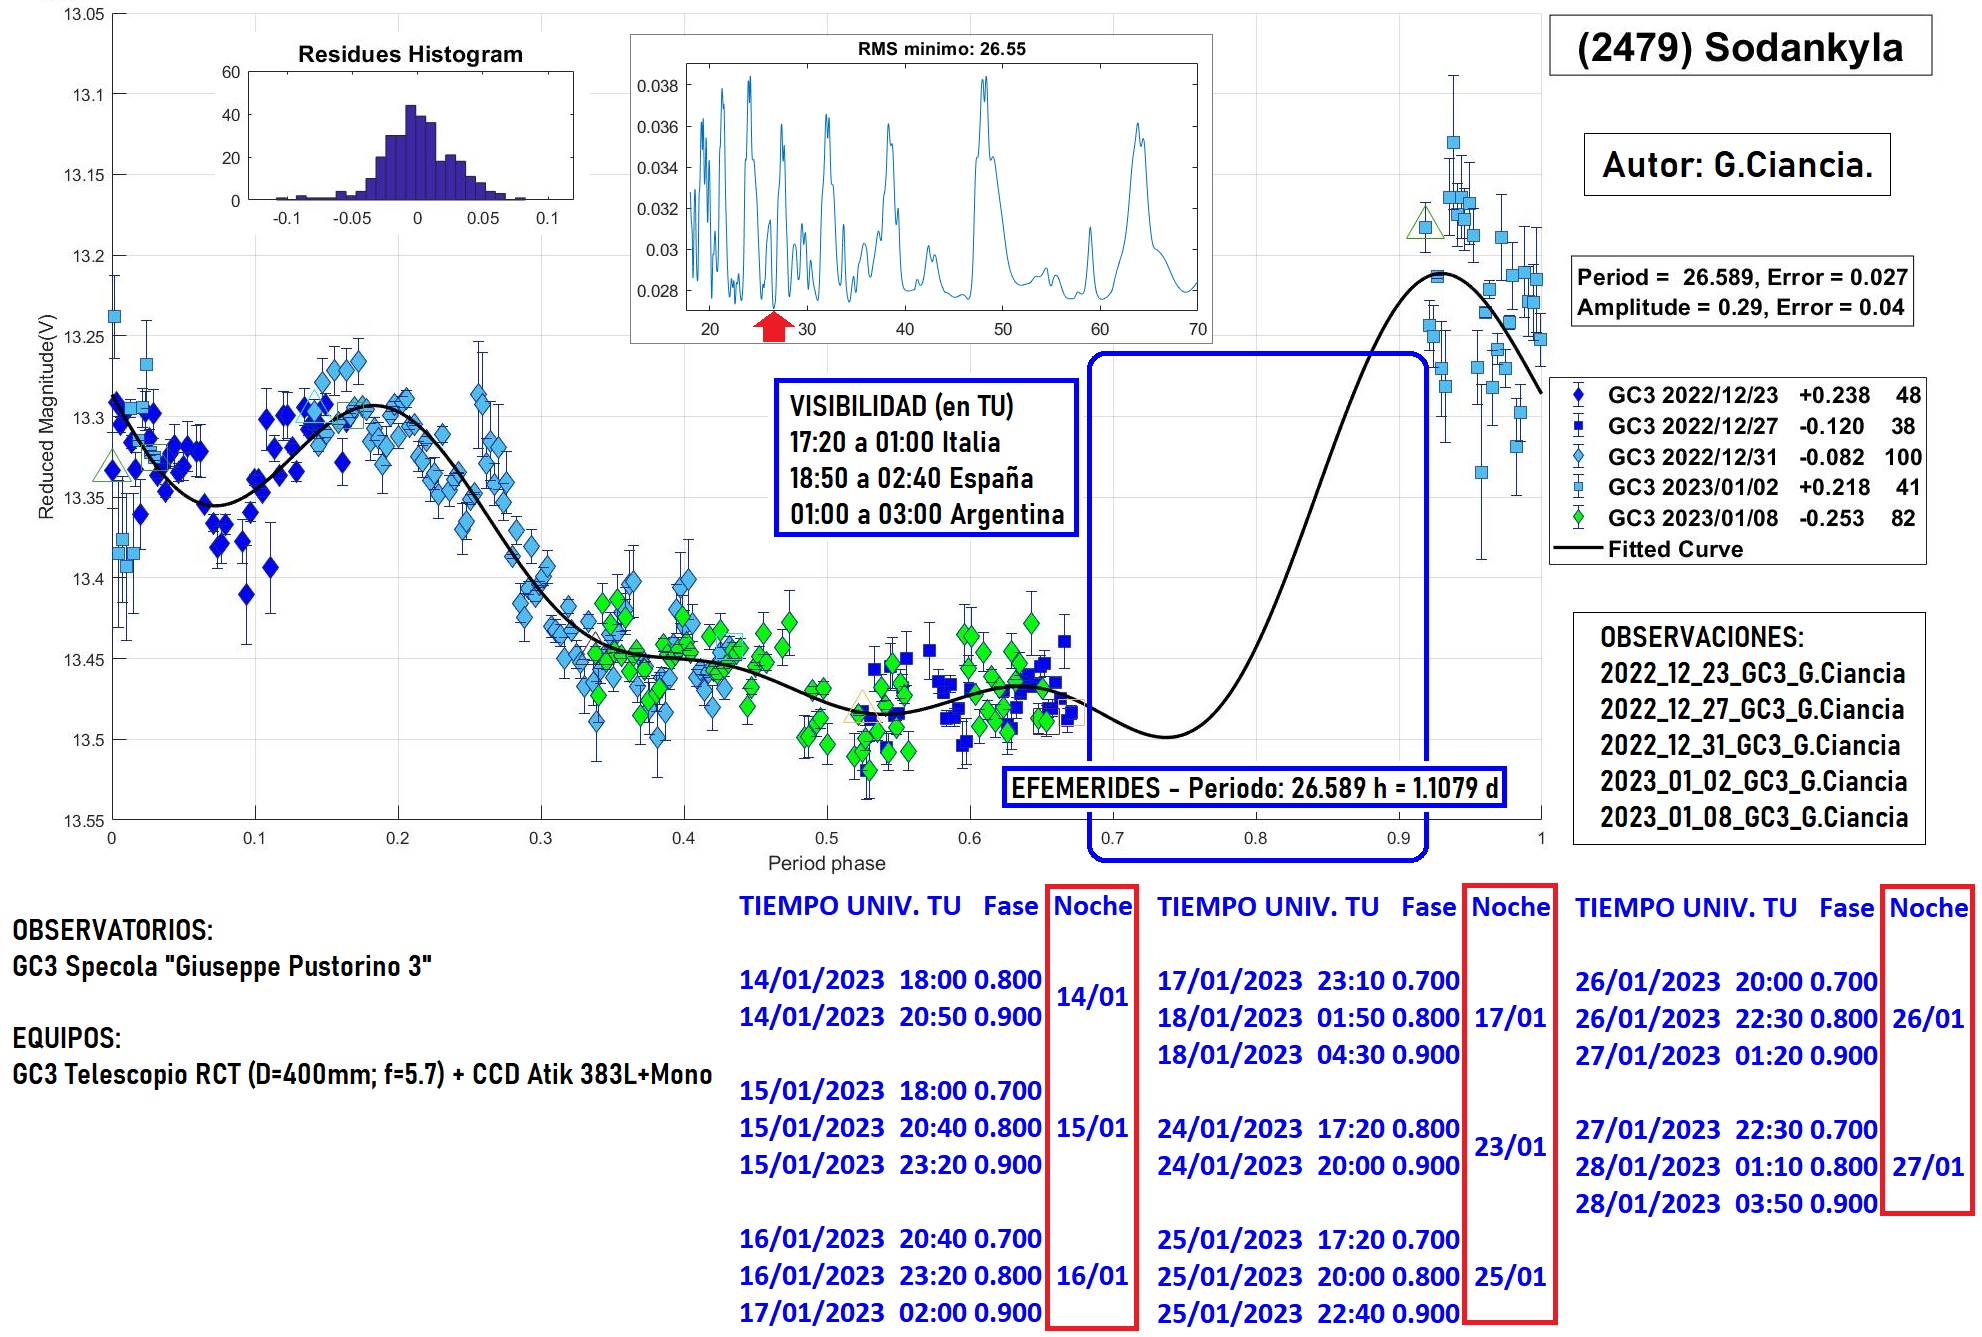The image size is (1982, 1337).
Task: Click the night label '23/01'
Action: point(1510,1147)
